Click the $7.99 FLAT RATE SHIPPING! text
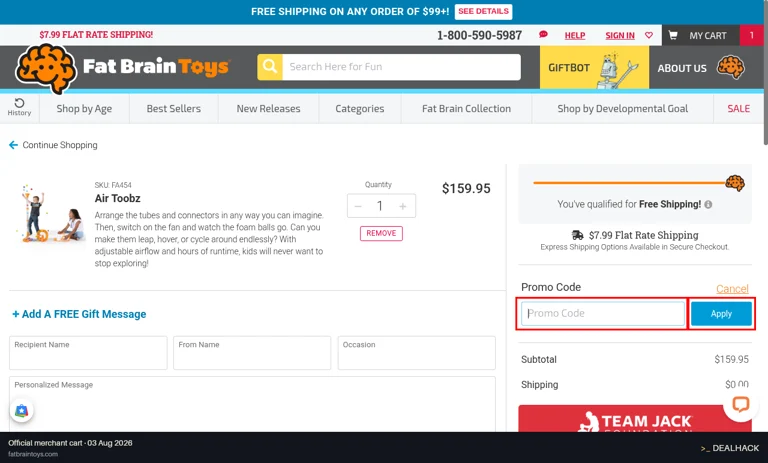The image size is (768, 463). [96, 35]
